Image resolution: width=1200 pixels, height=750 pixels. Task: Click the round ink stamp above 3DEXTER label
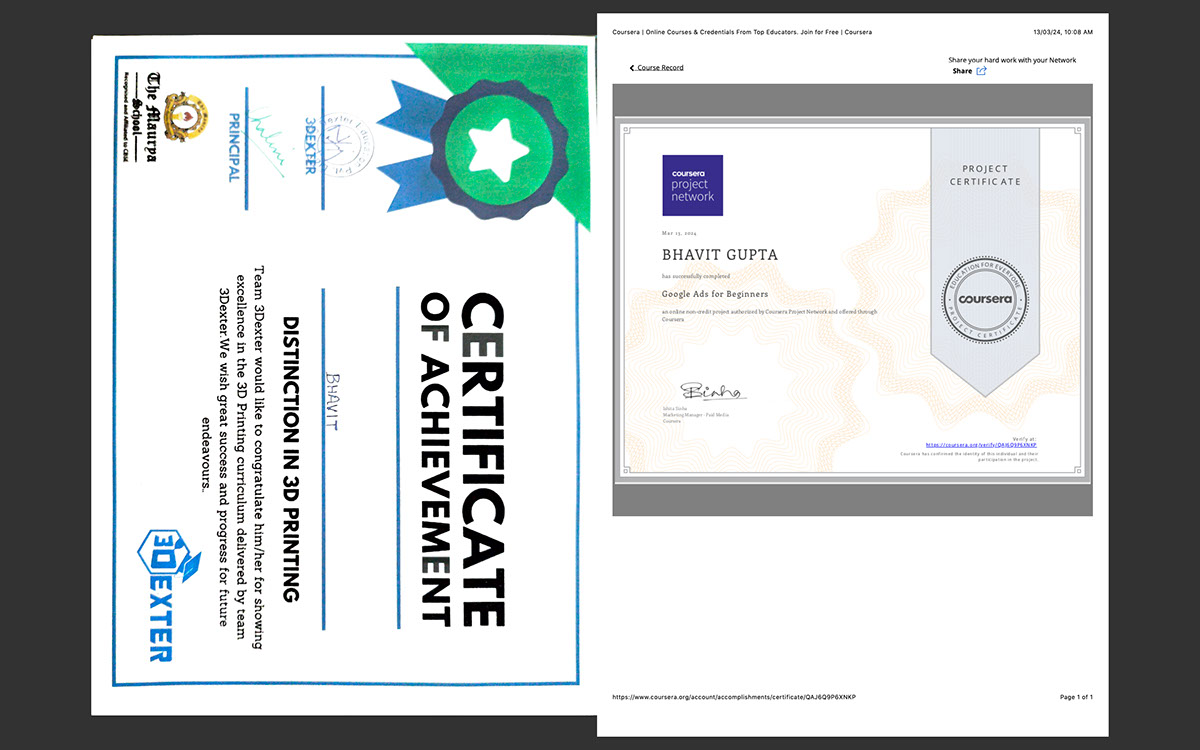pos(345,146)
